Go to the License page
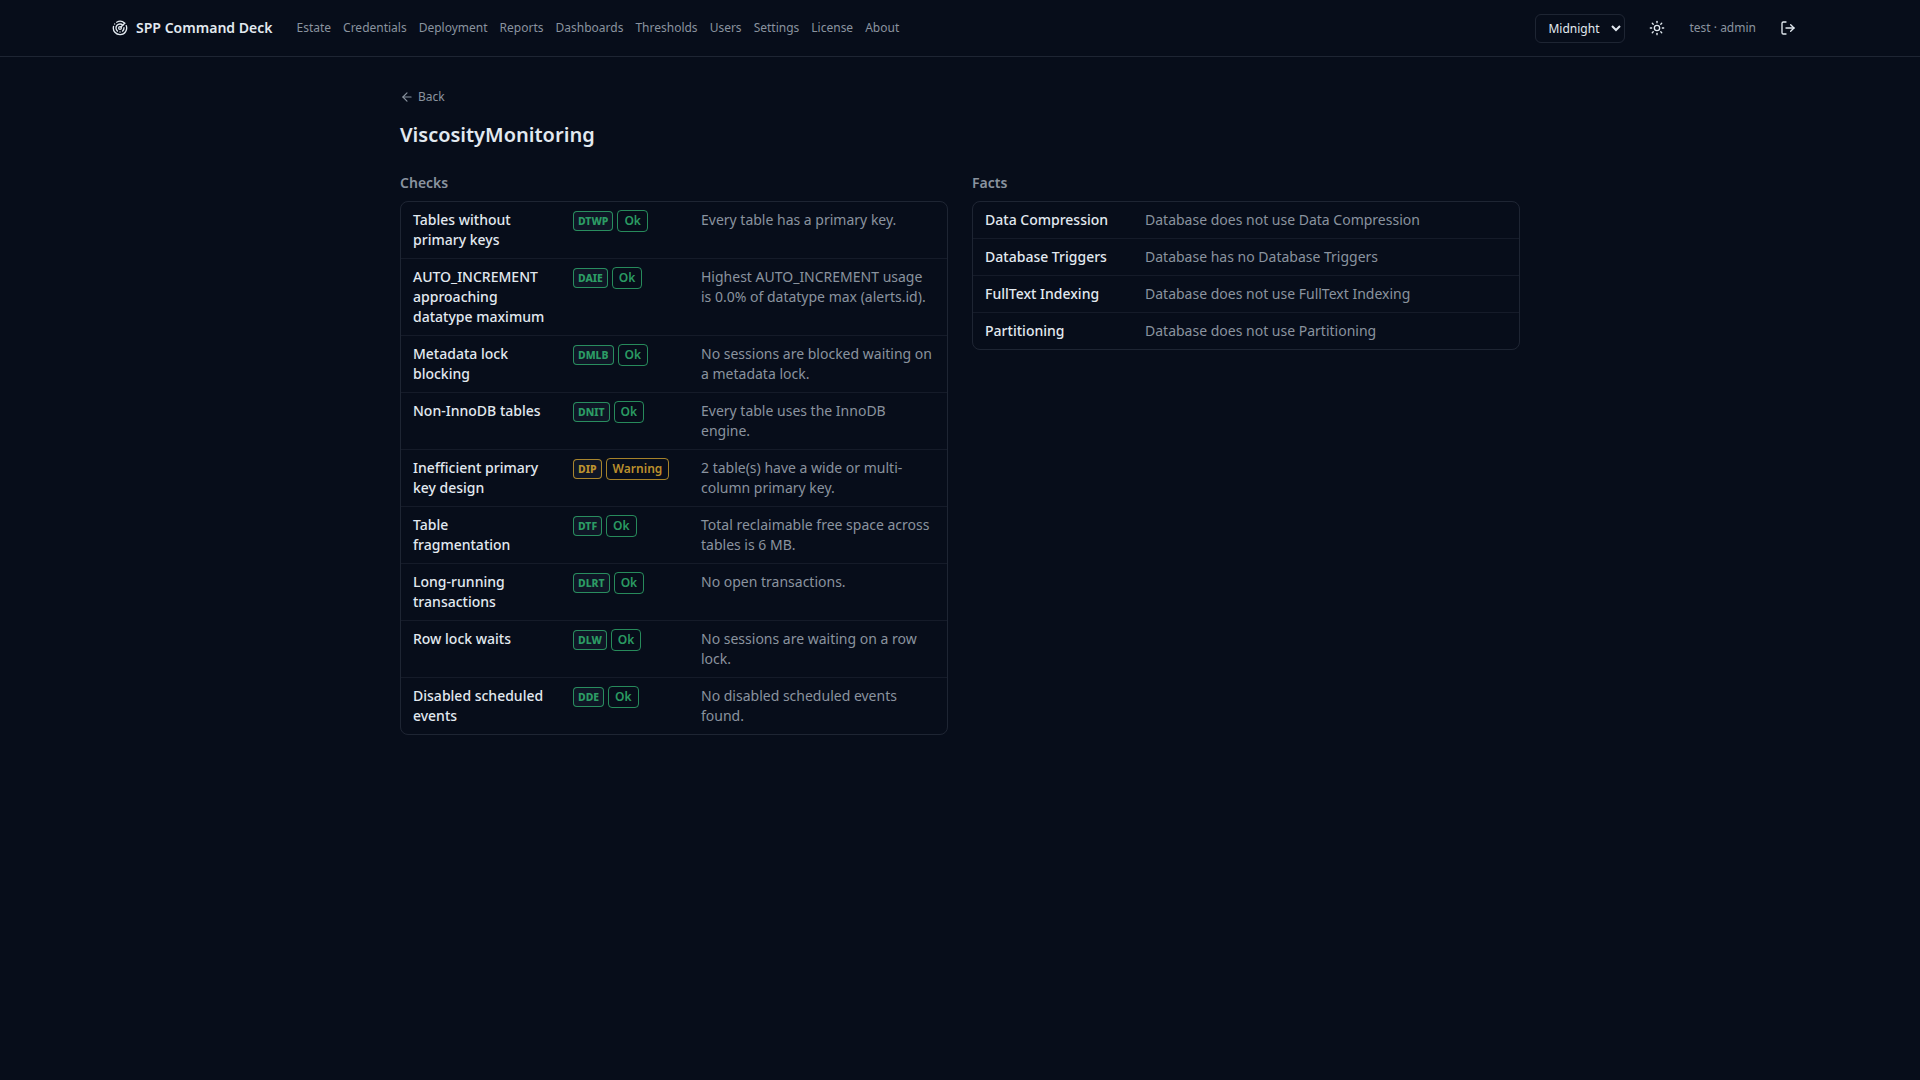Viewport: 1920px width, 1080px height. click(x=832, y=28)
